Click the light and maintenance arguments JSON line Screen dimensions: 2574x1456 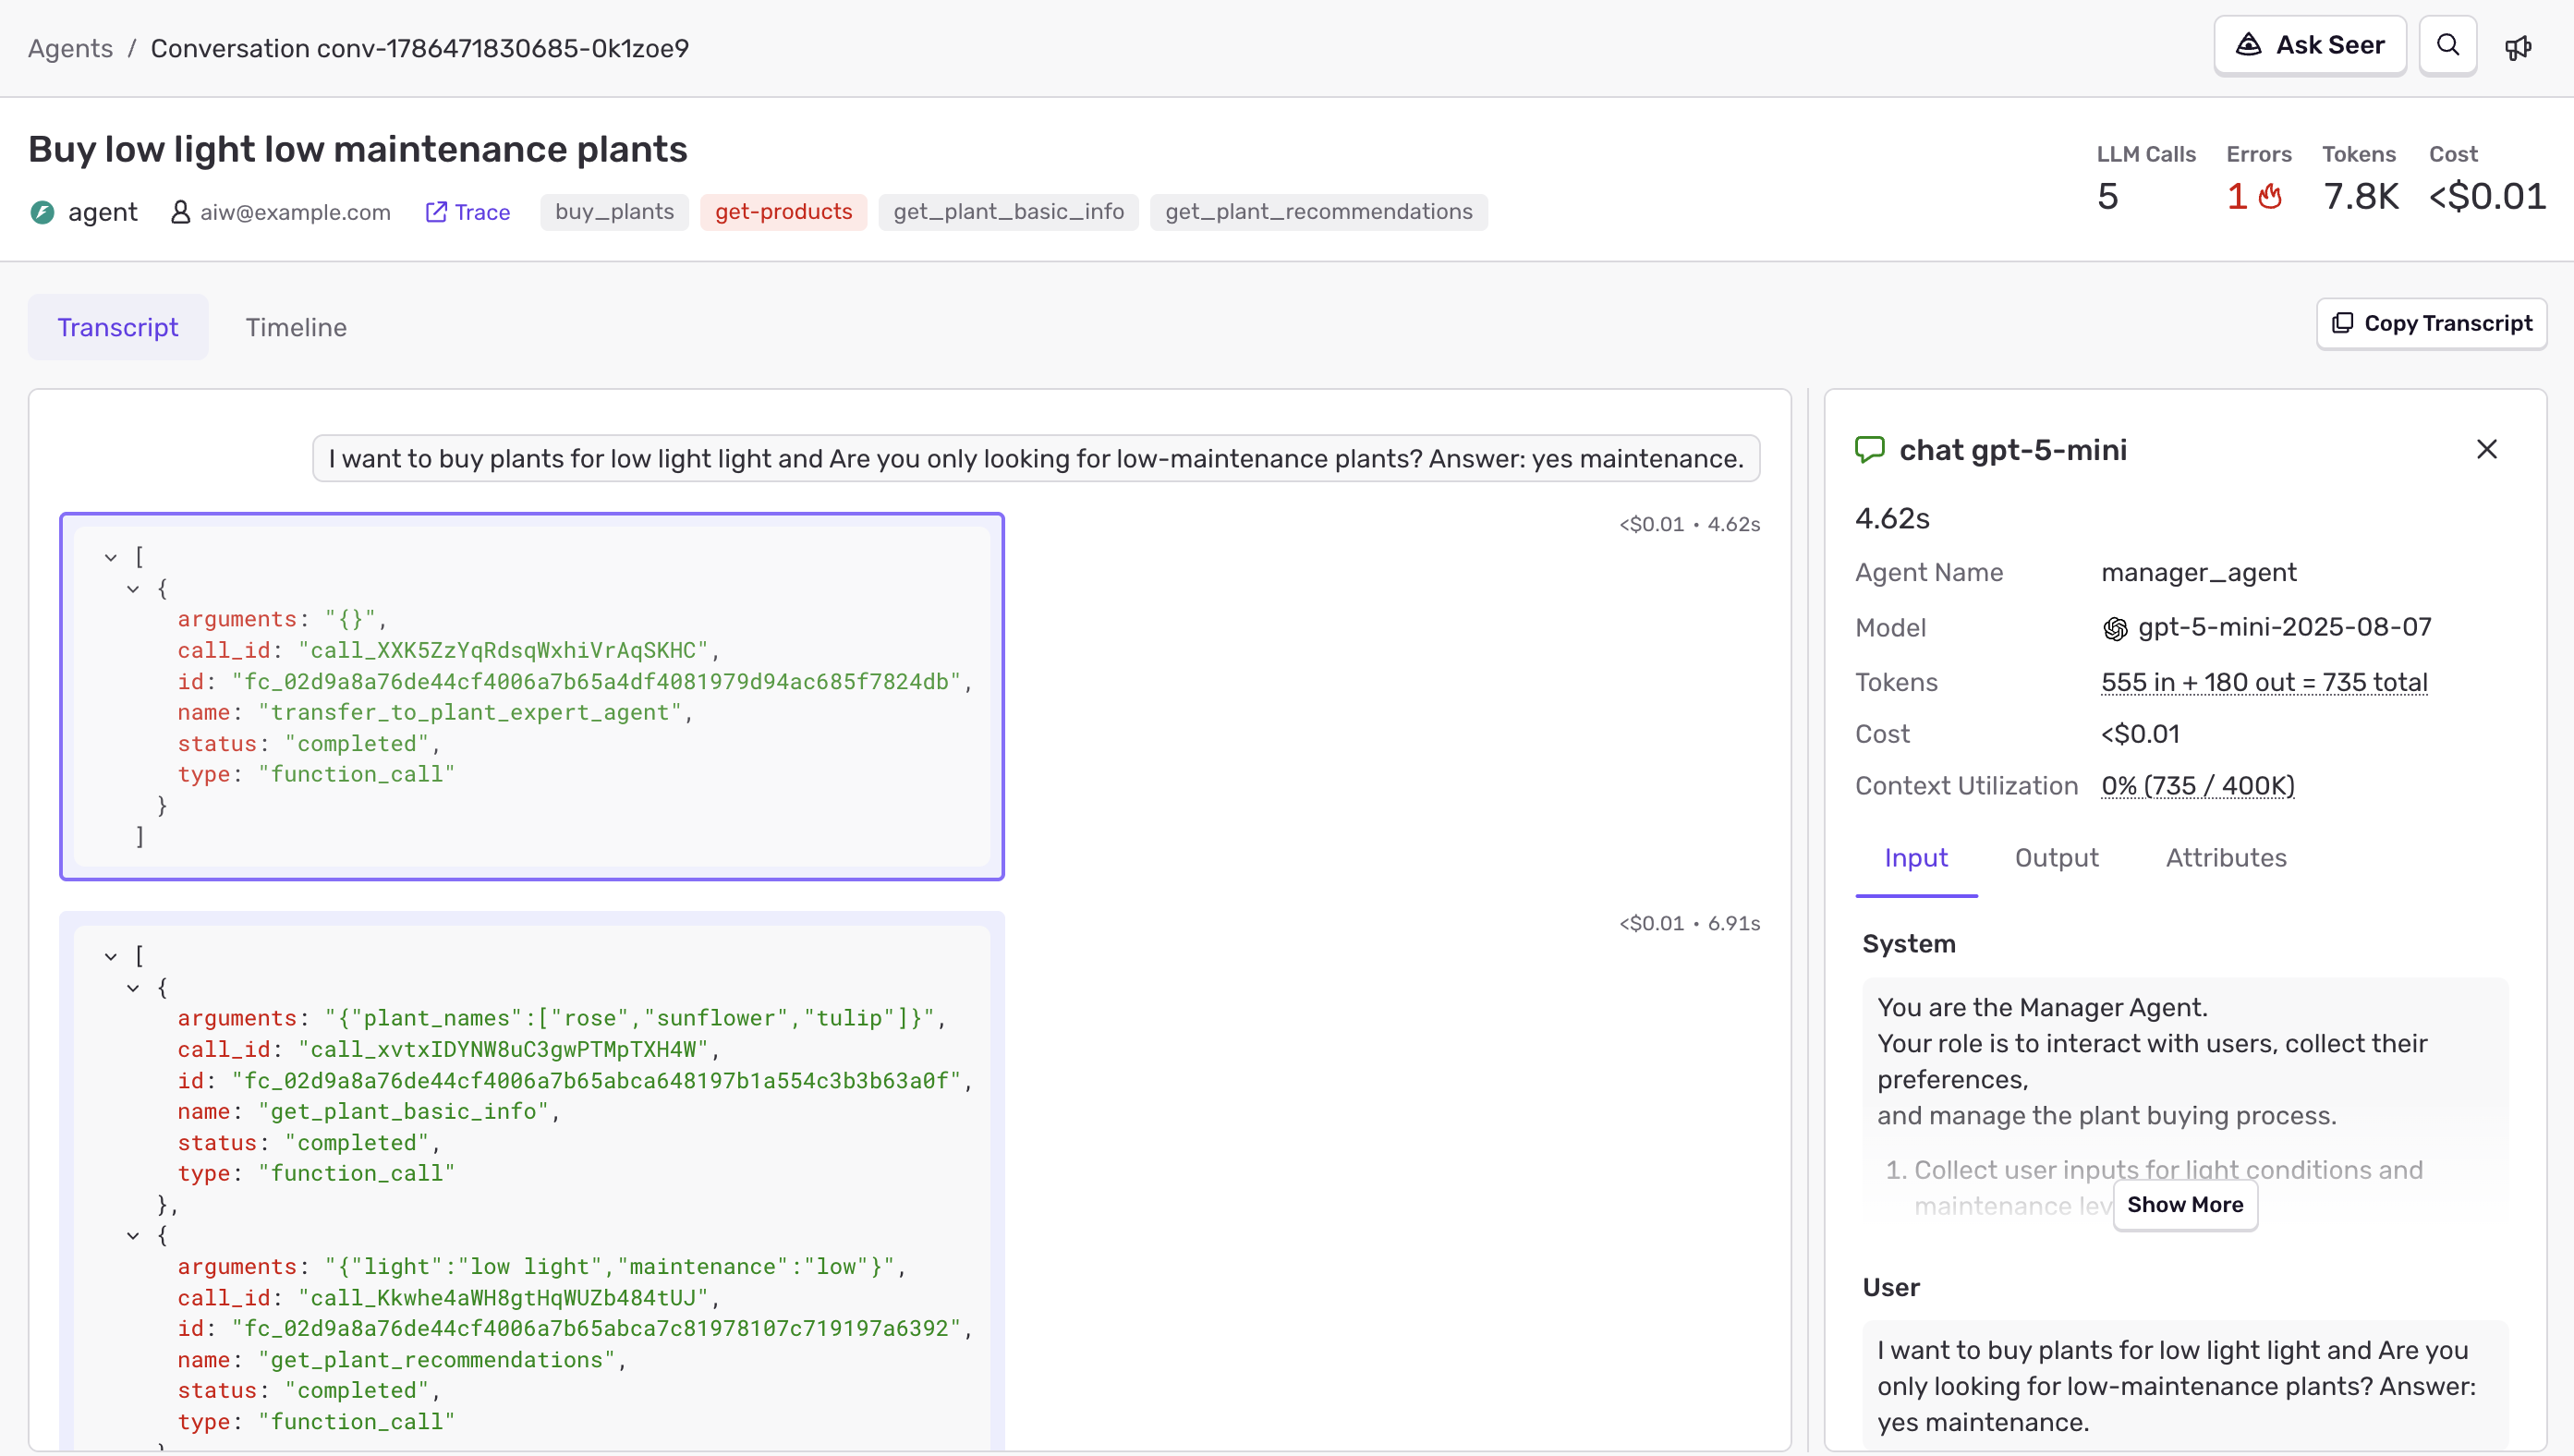point(542,1267)
